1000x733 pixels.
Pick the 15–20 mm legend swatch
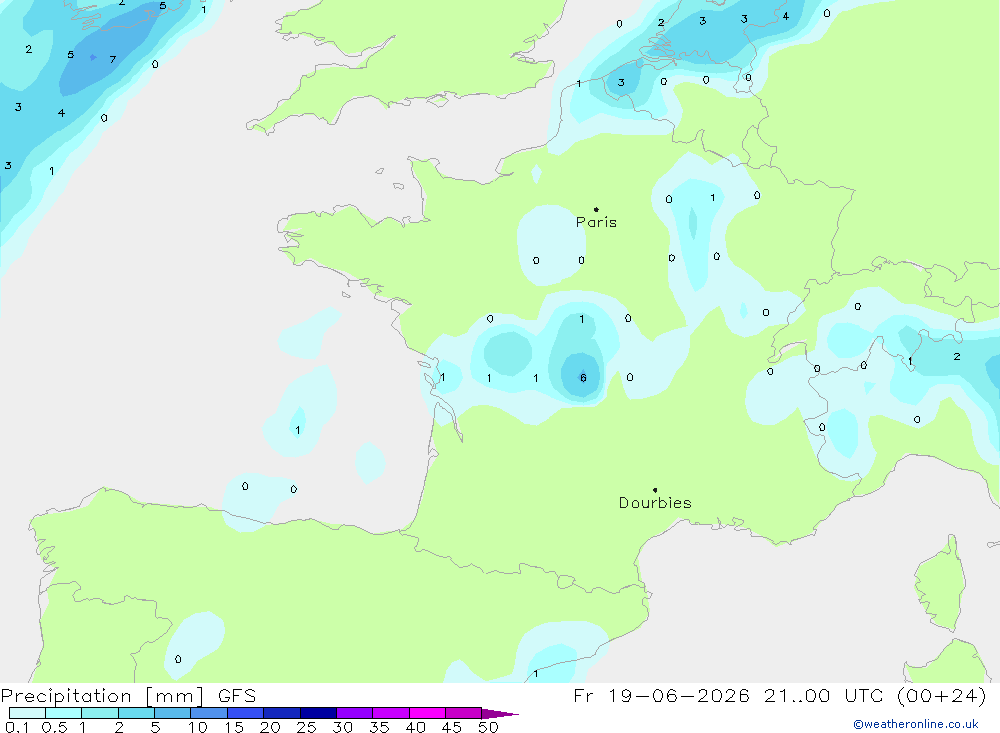(246, 713)
